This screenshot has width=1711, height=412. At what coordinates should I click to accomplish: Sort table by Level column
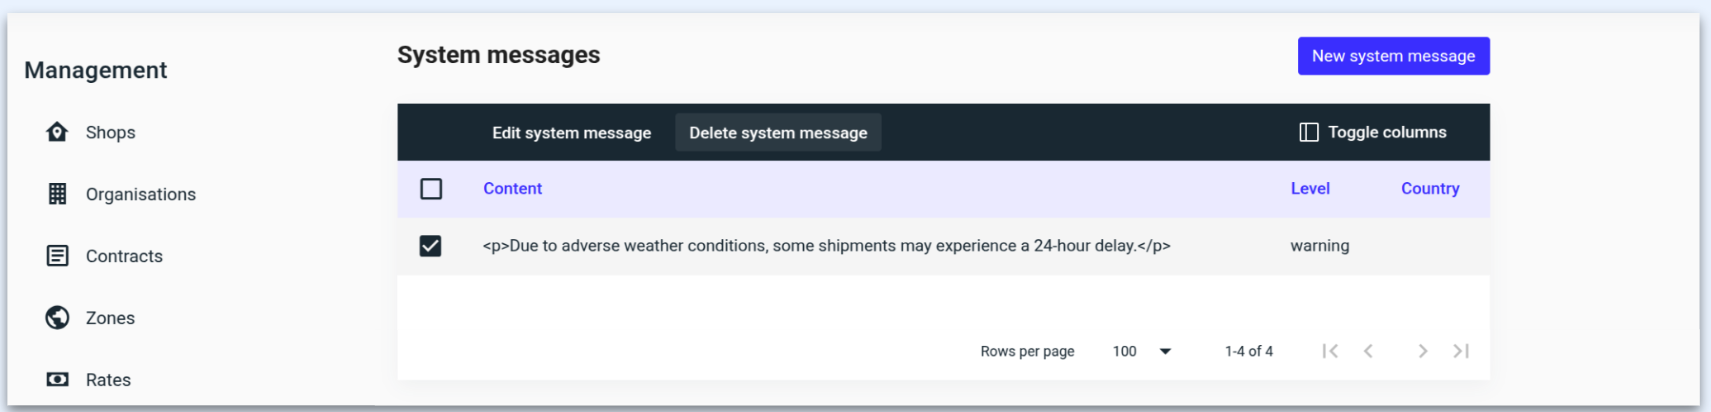pos(1309,189)
